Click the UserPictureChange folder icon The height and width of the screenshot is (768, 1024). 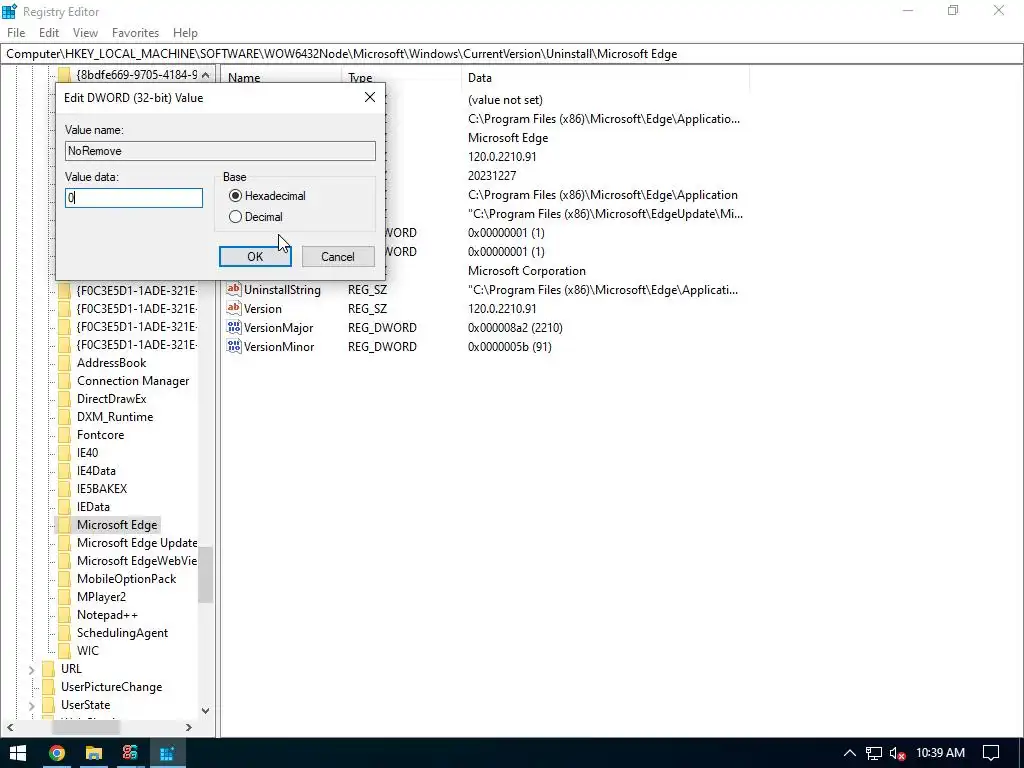(48, 687)
